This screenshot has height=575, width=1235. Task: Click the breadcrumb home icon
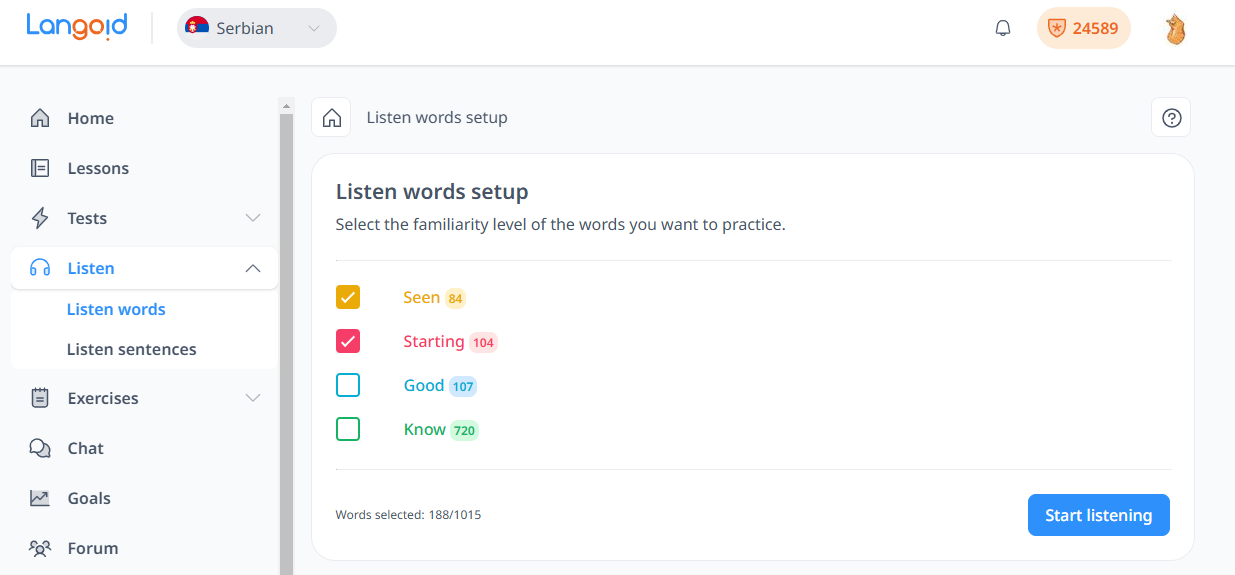tap(332, 118)
